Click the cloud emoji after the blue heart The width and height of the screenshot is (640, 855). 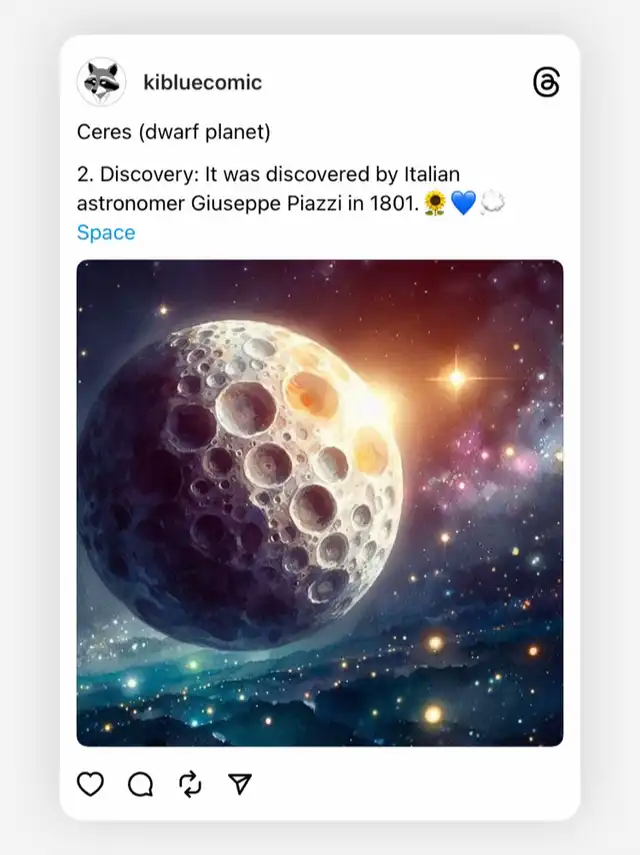click(x=492, y=203)
